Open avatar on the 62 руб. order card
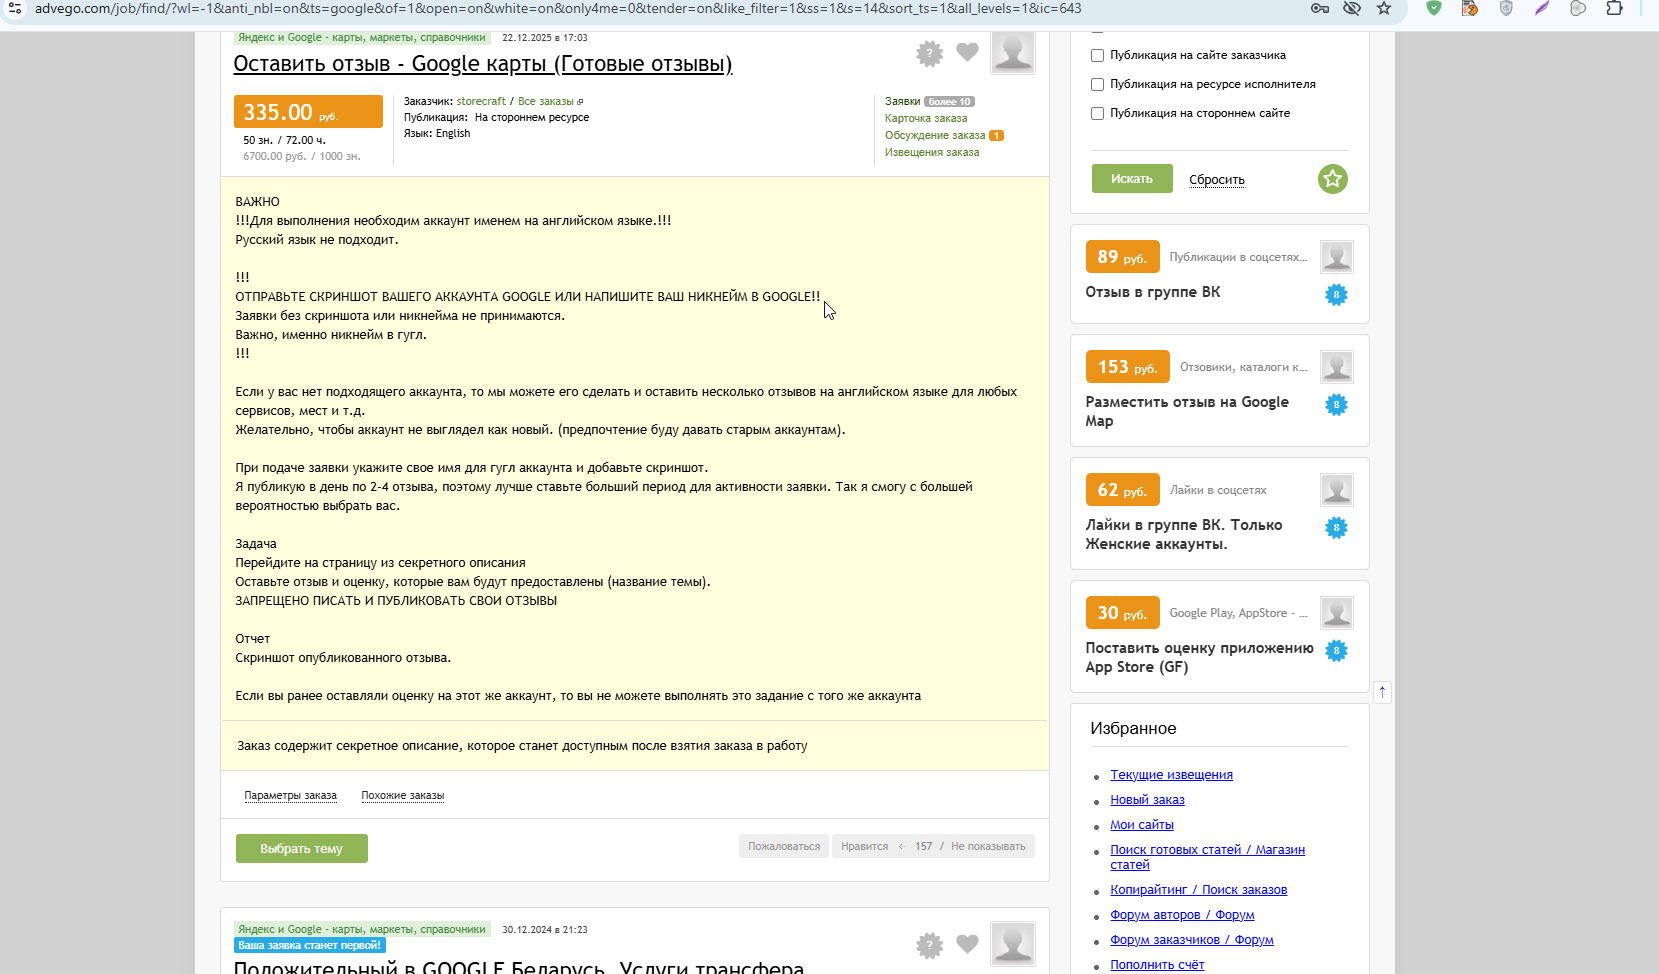 1337,490
